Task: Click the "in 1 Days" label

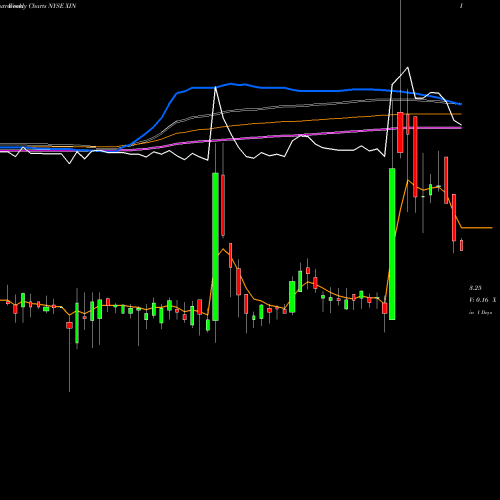Action: pyautogui.click(x=481, y=313)
